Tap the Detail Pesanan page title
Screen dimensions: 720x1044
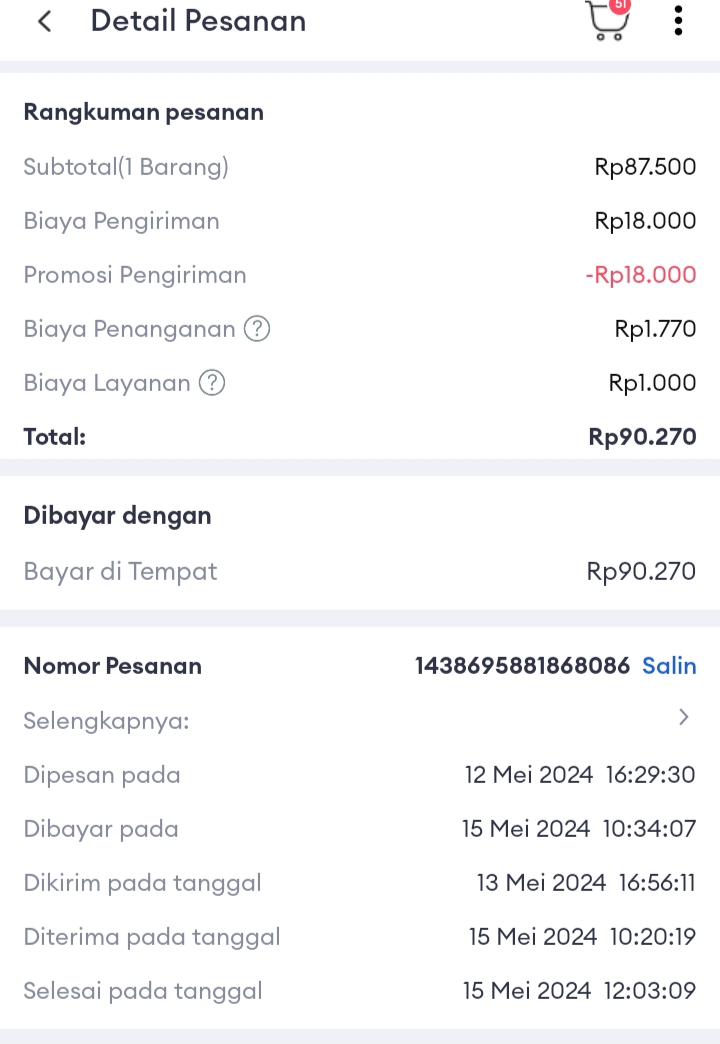pos(198,21)
